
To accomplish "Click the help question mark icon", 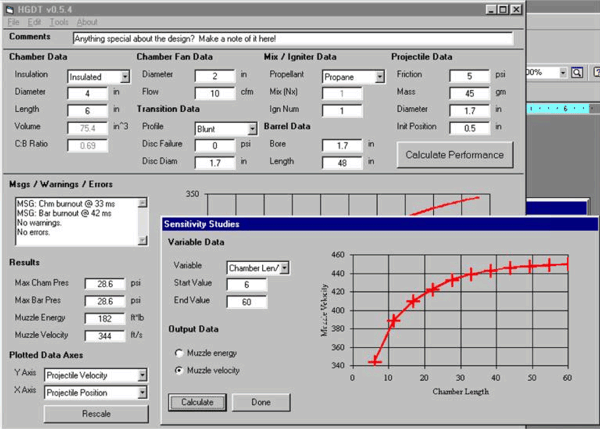I will coord(593,73).
